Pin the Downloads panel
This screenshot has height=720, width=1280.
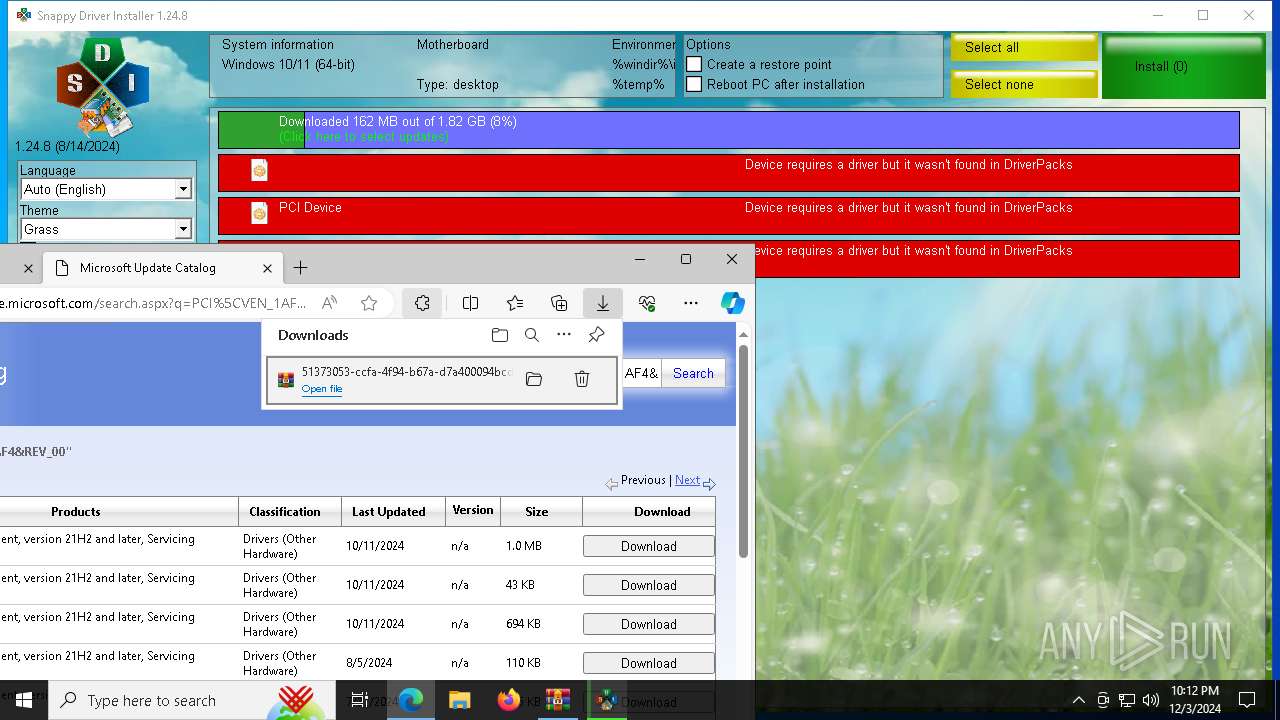coord(597,335)
